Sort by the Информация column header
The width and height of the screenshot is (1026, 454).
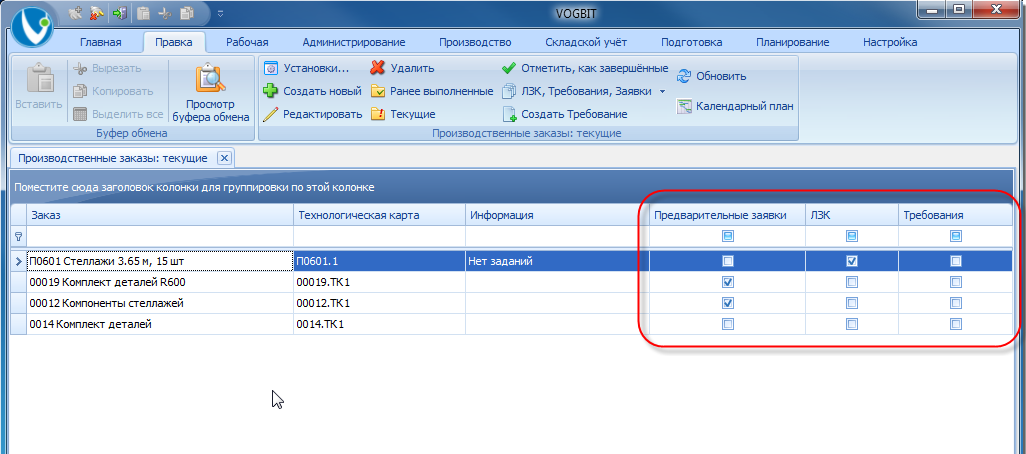pyautogui.click(x=556, y=215)
